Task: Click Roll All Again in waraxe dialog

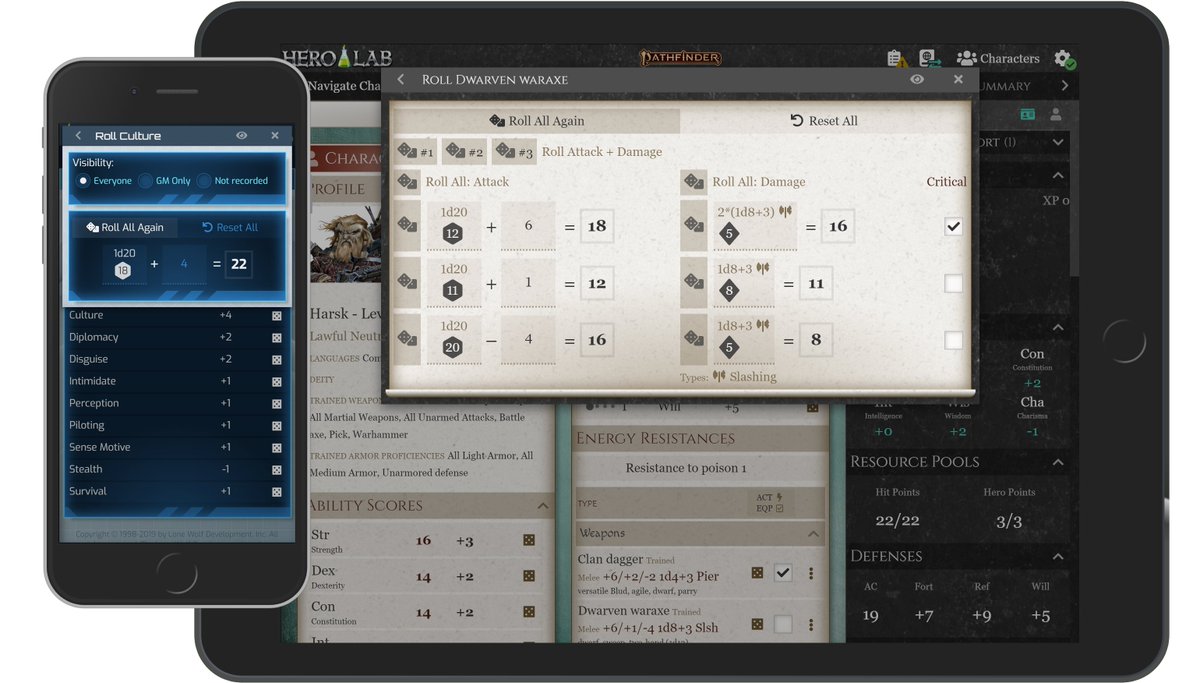Action: [x=536, y=121]
